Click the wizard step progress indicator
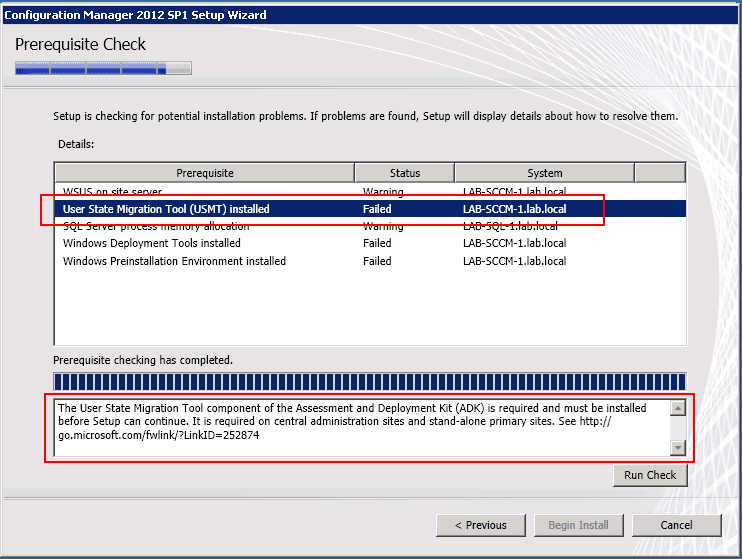 coord(103,68)
